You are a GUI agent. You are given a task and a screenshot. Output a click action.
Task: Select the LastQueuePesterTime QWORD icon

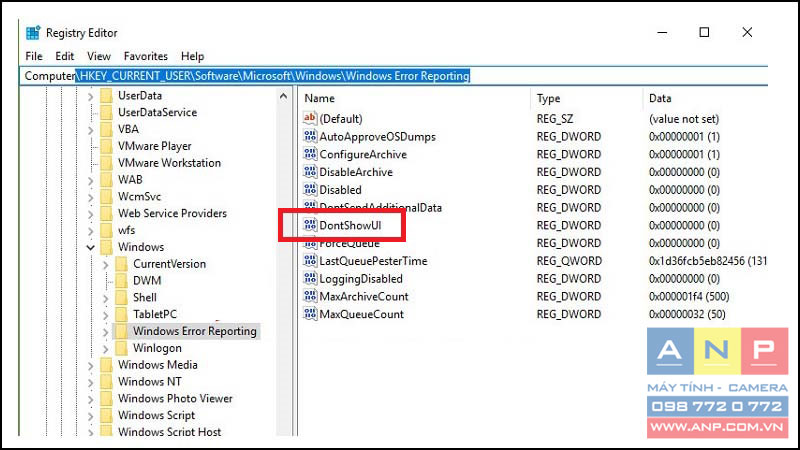tap(310, 261)
